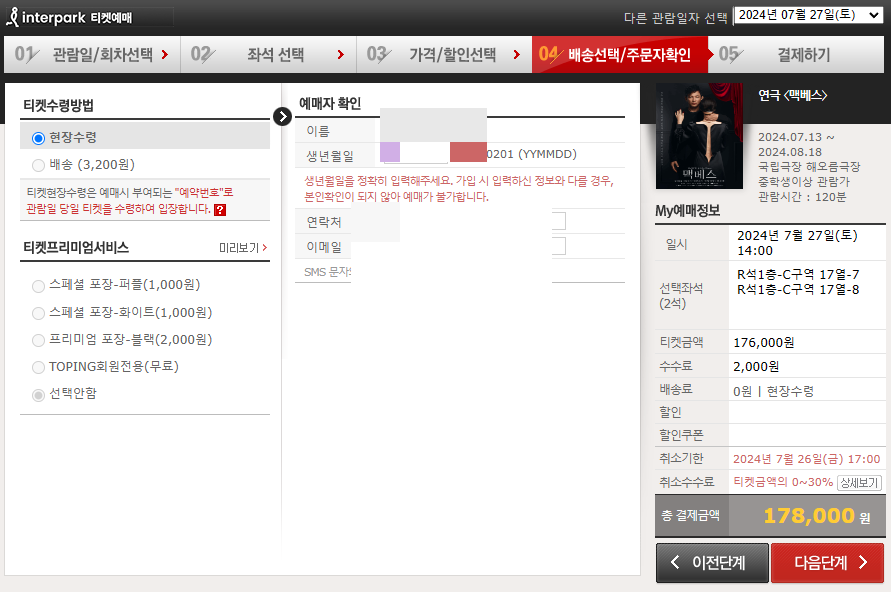Click the black circular arrow beside 예매자 확인

283,116
